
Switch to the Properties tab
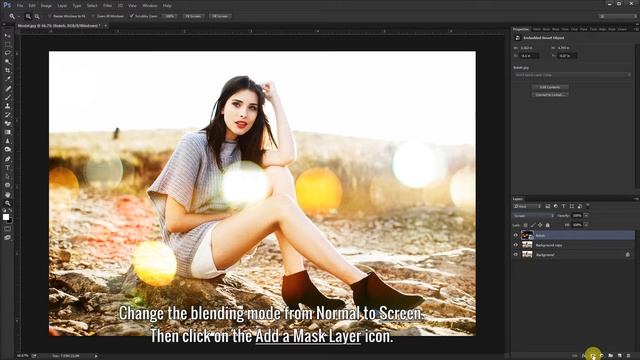(x=521, y=29)
